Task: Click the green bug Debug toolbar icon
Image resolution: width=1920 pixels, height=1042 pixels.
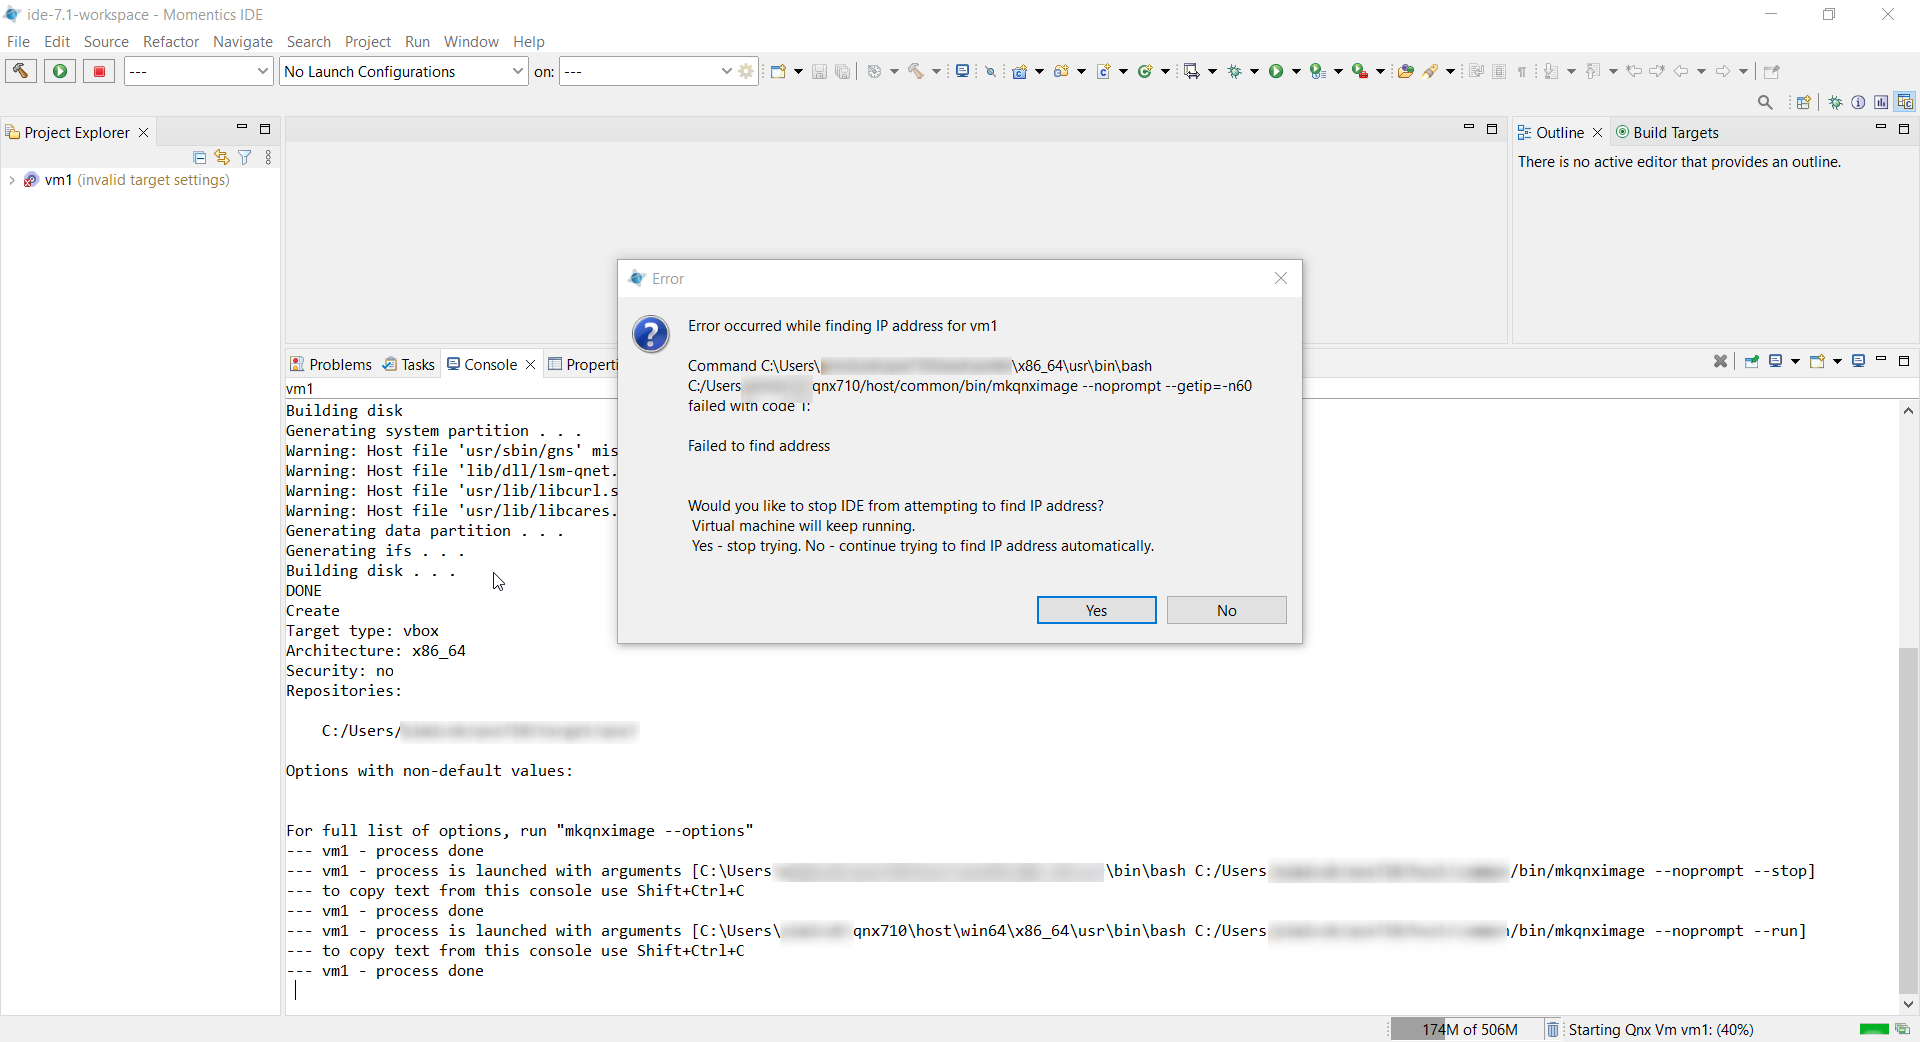Action: [1235, 71]
